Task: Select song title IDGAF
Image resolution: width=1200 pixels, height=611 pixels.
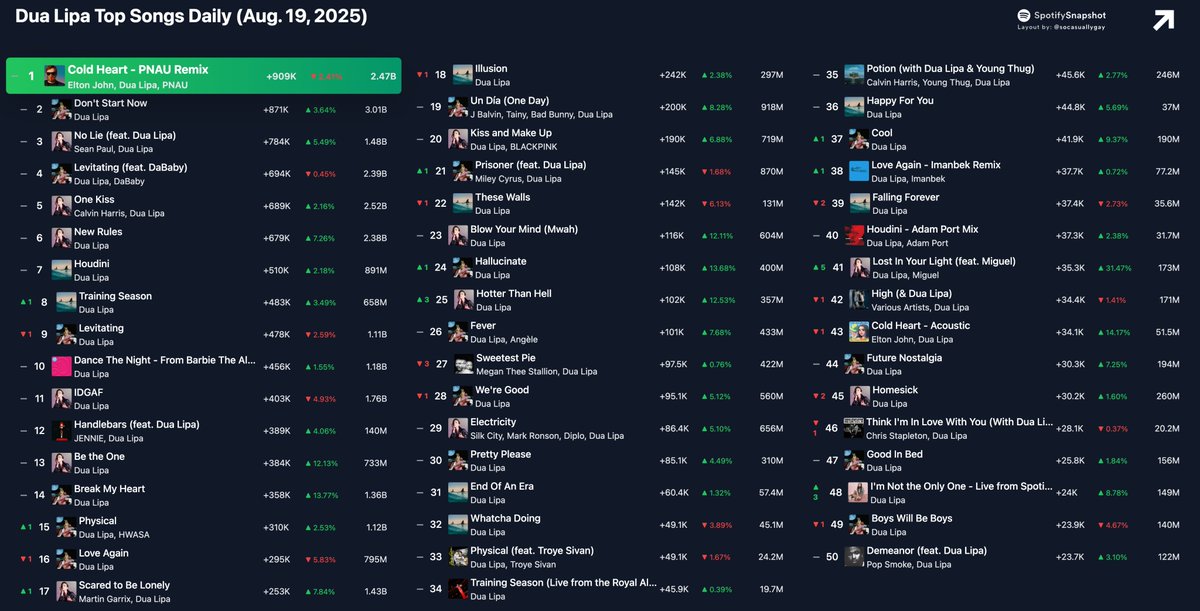Action: (89, 392)
